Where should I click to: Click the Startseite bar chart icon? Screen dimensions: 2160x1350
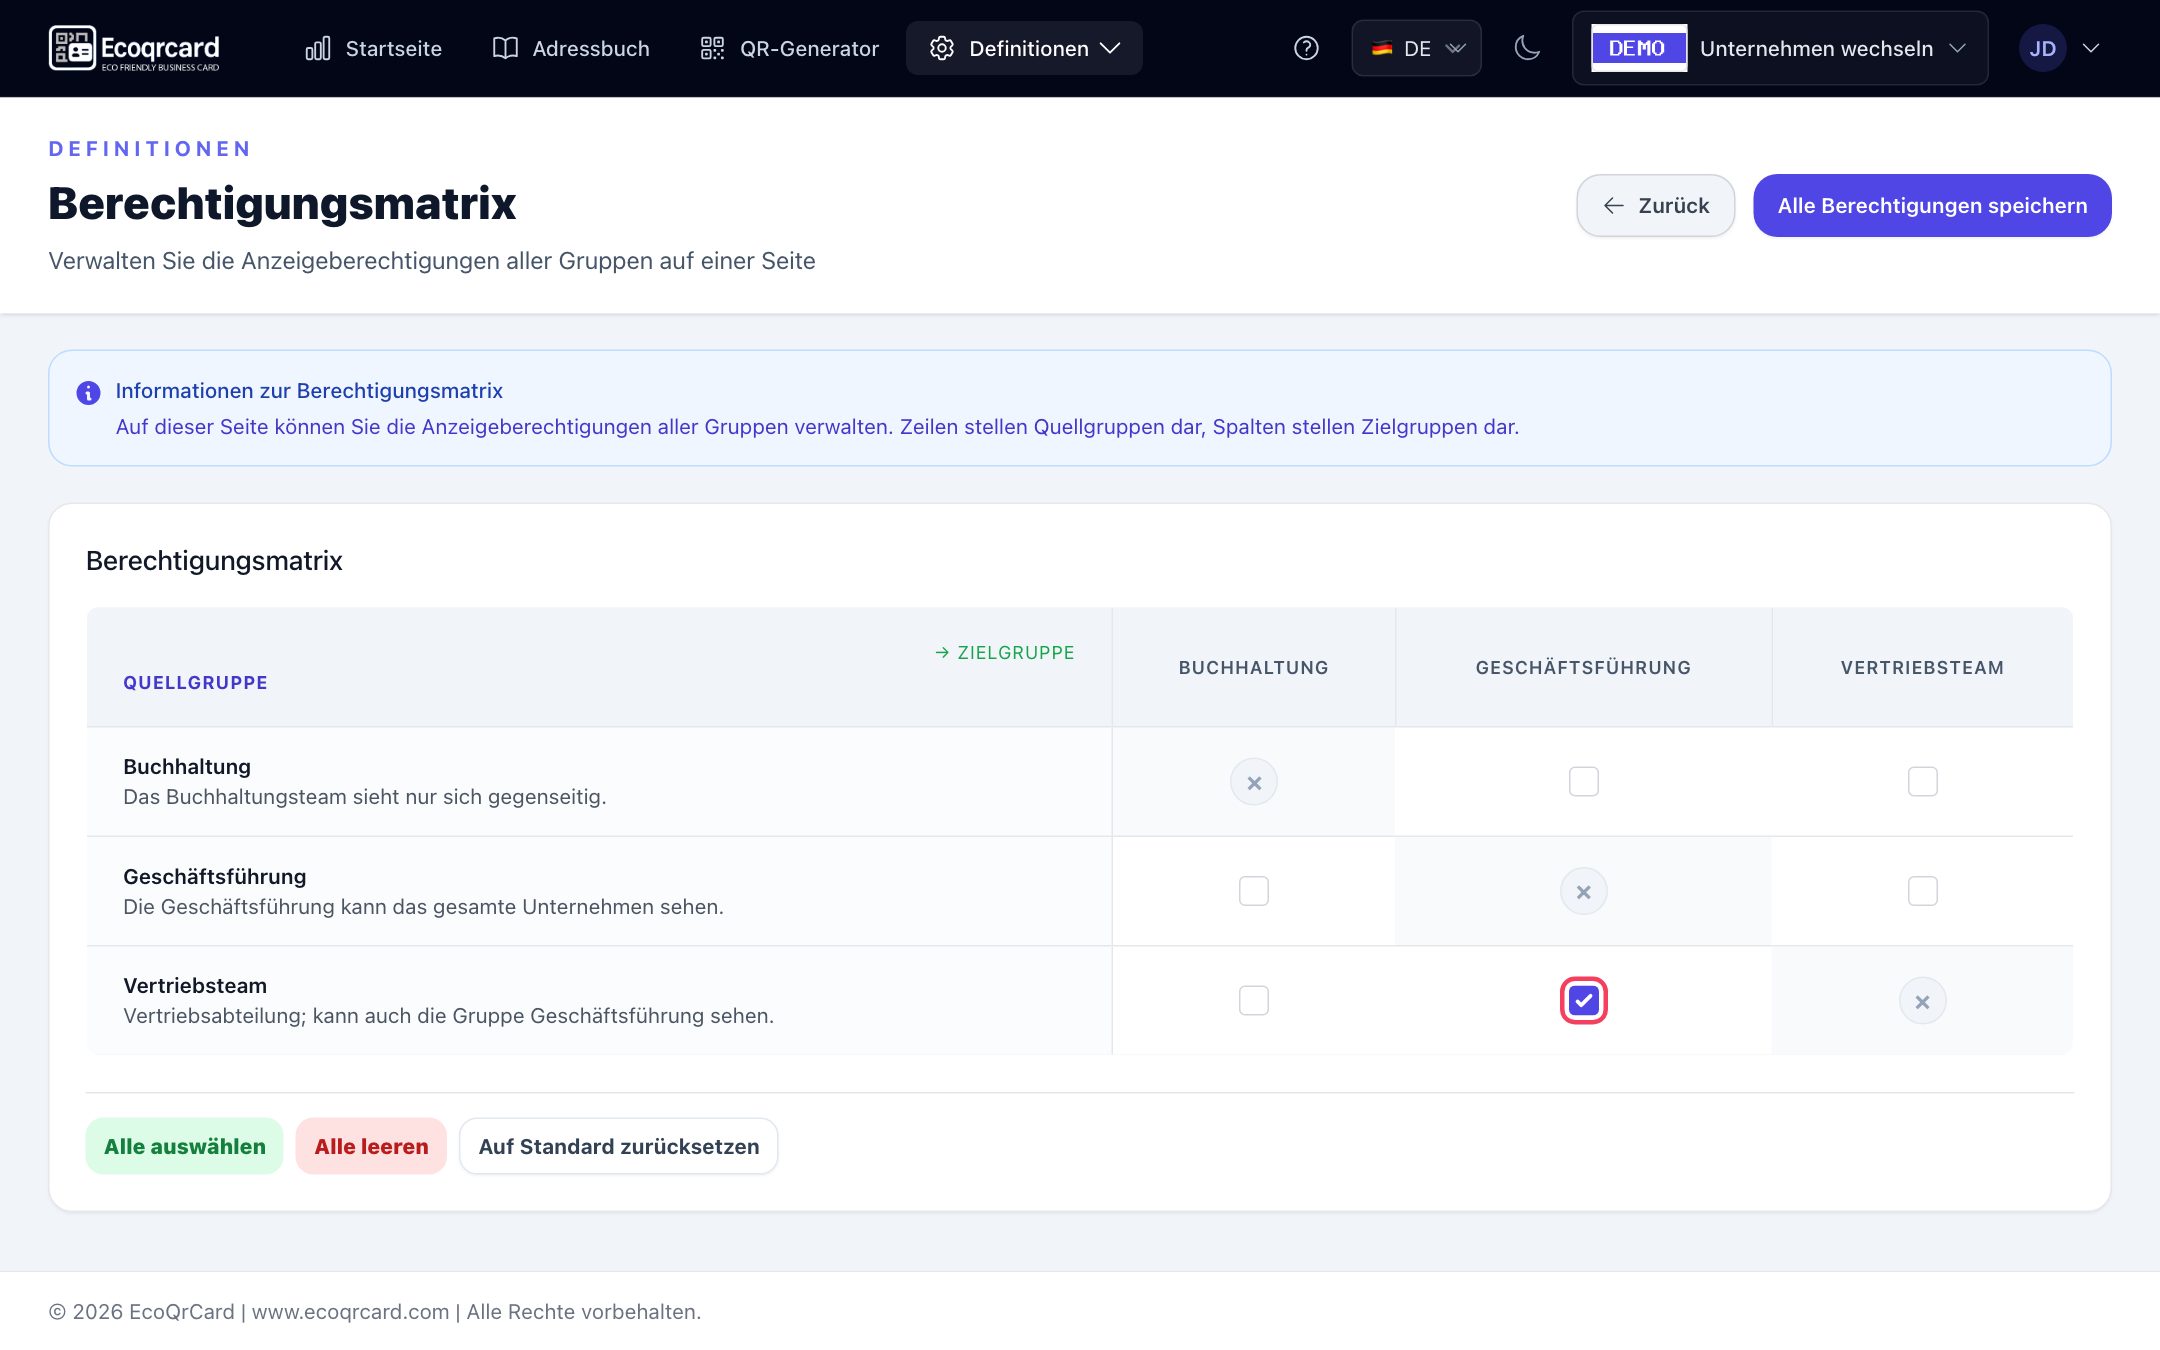tap(318, 48)
